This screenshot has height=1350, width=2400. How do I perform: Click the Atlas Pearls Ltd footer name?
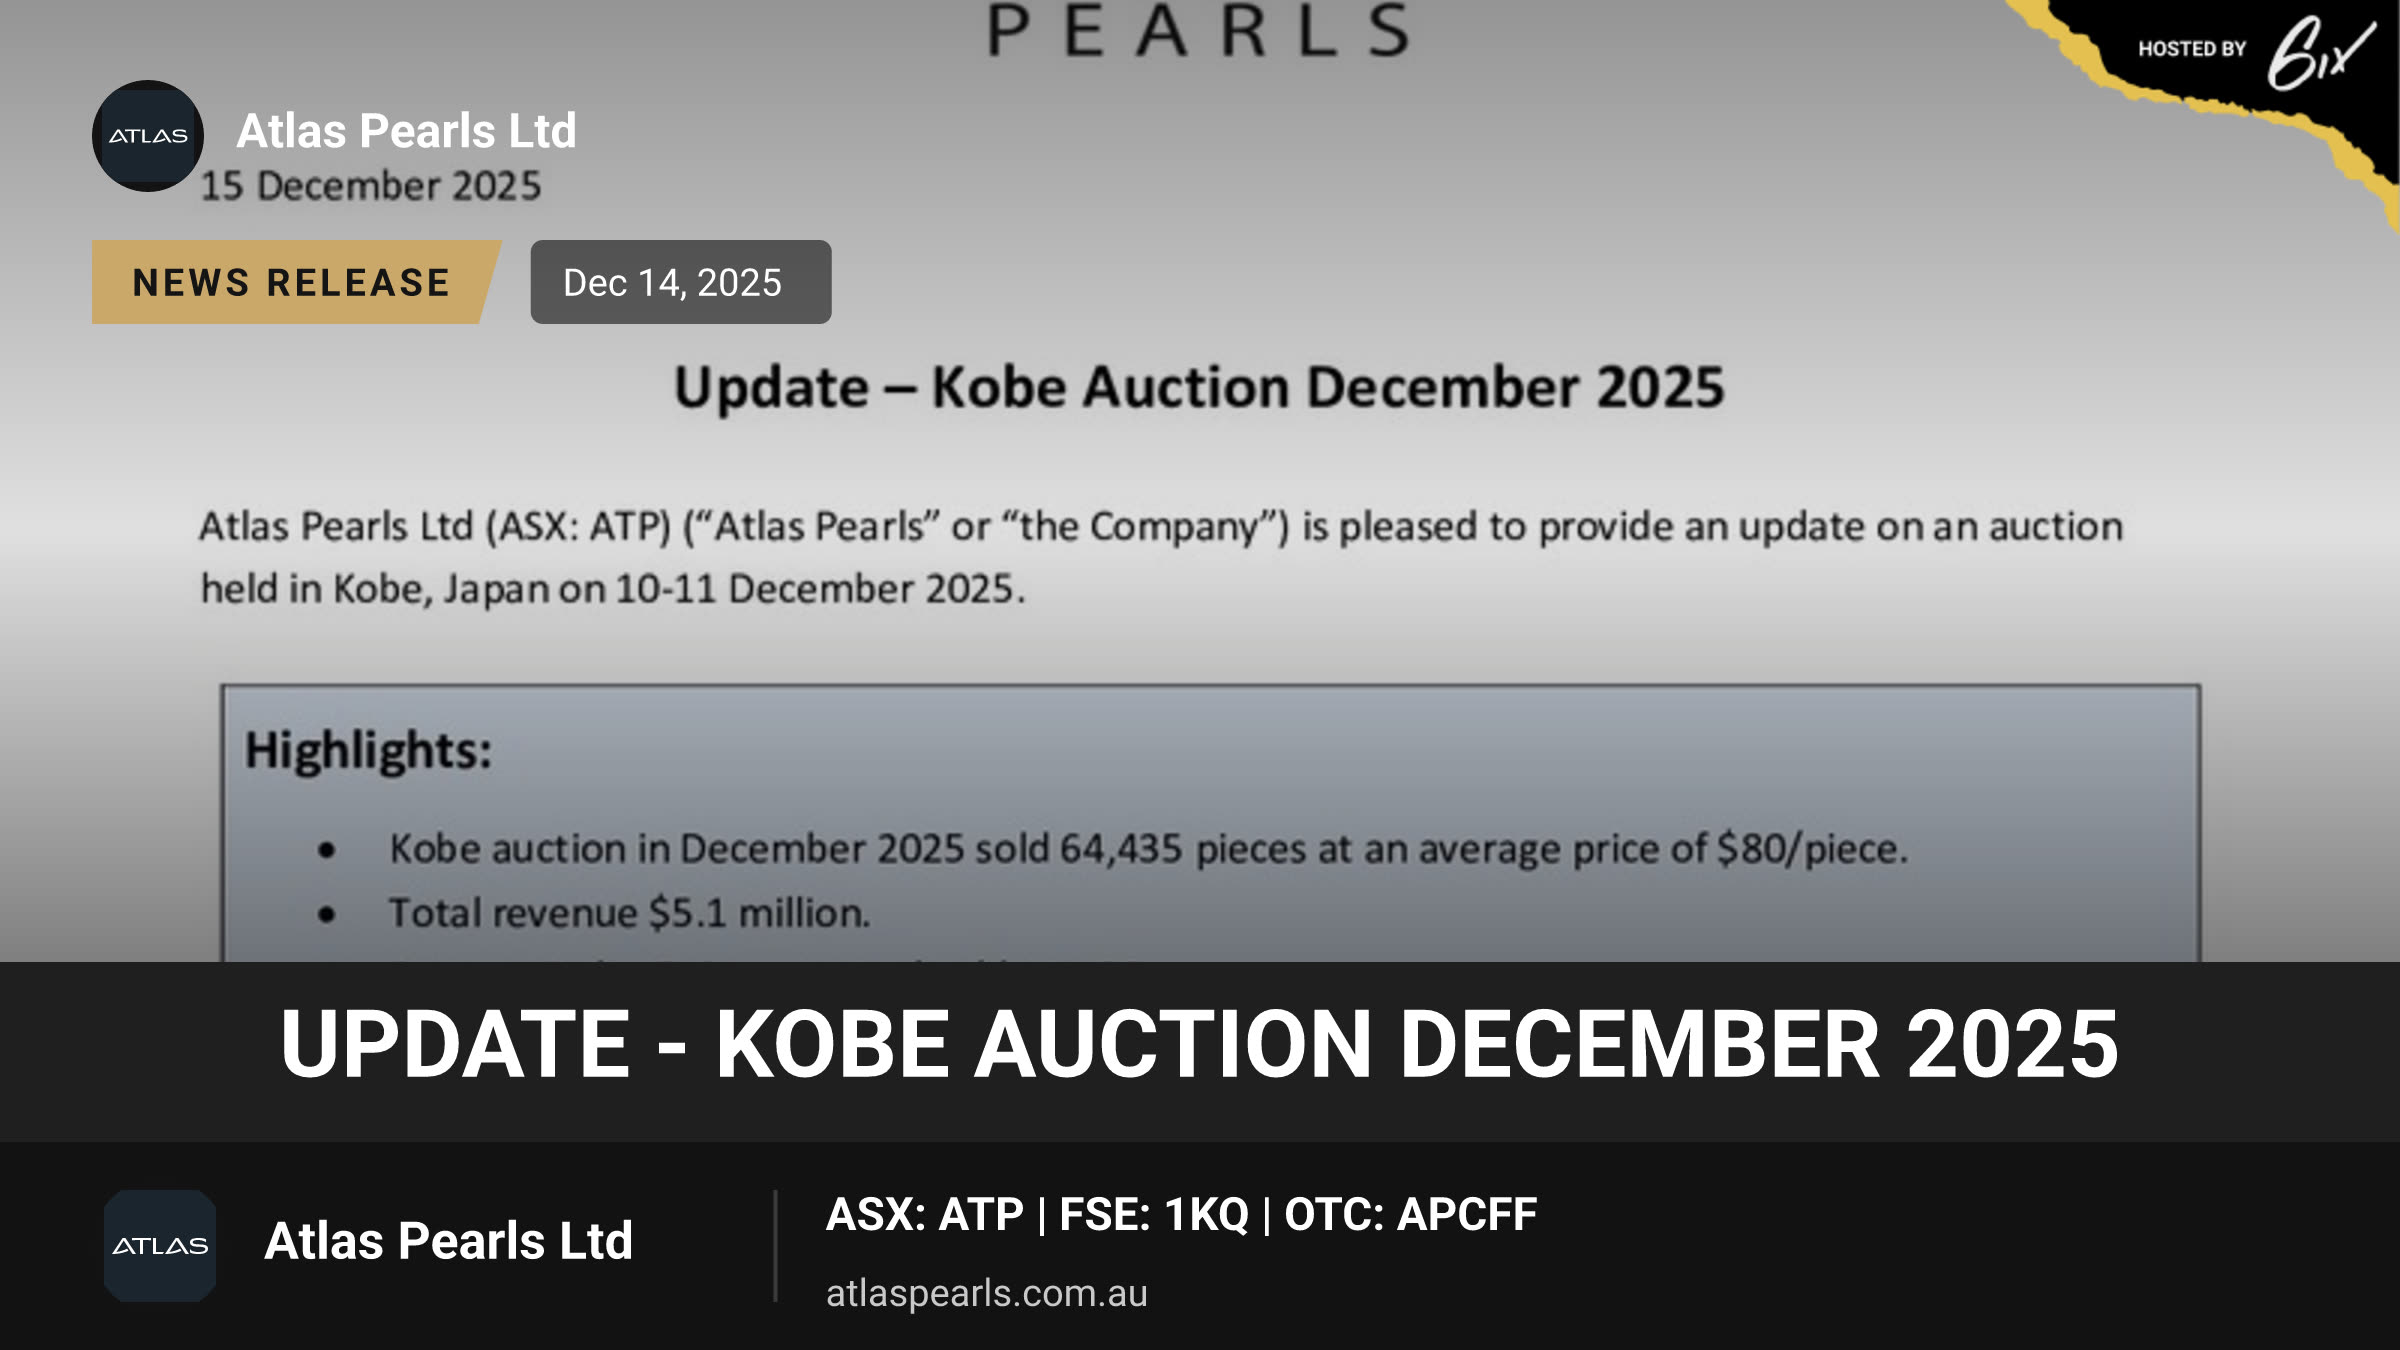(x=448, y=1241)
